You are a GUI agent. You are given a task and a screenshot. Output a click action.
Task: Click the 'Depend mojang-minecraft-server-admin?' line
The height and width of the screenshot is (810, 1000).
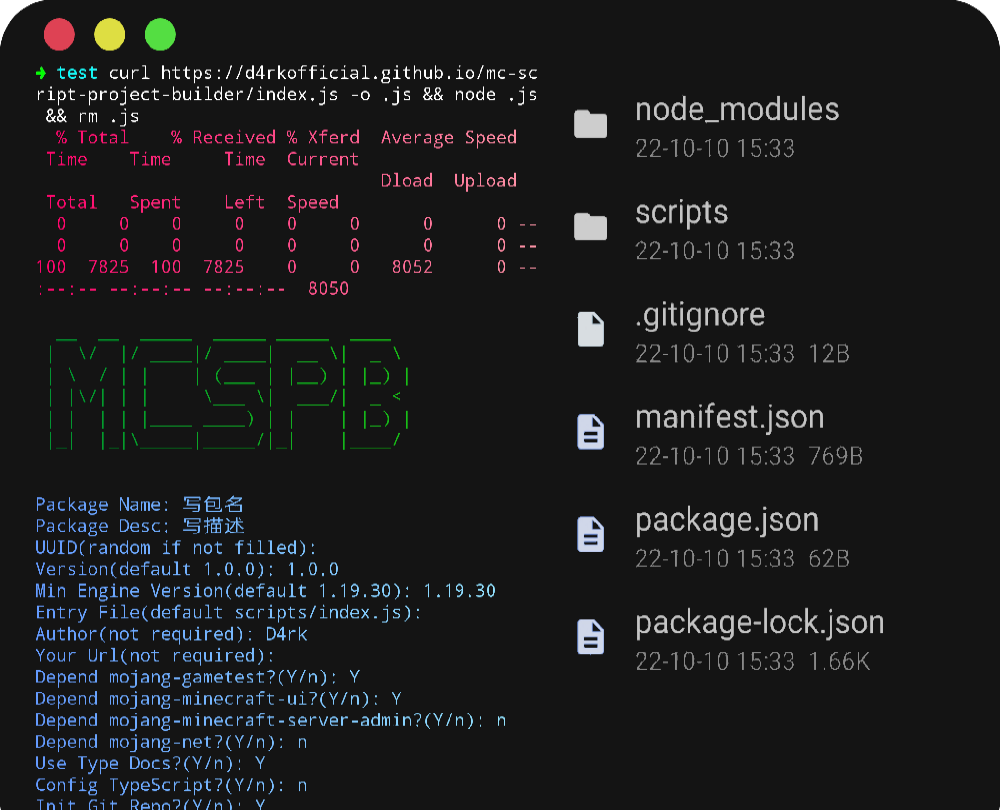[x=270, y=721]
